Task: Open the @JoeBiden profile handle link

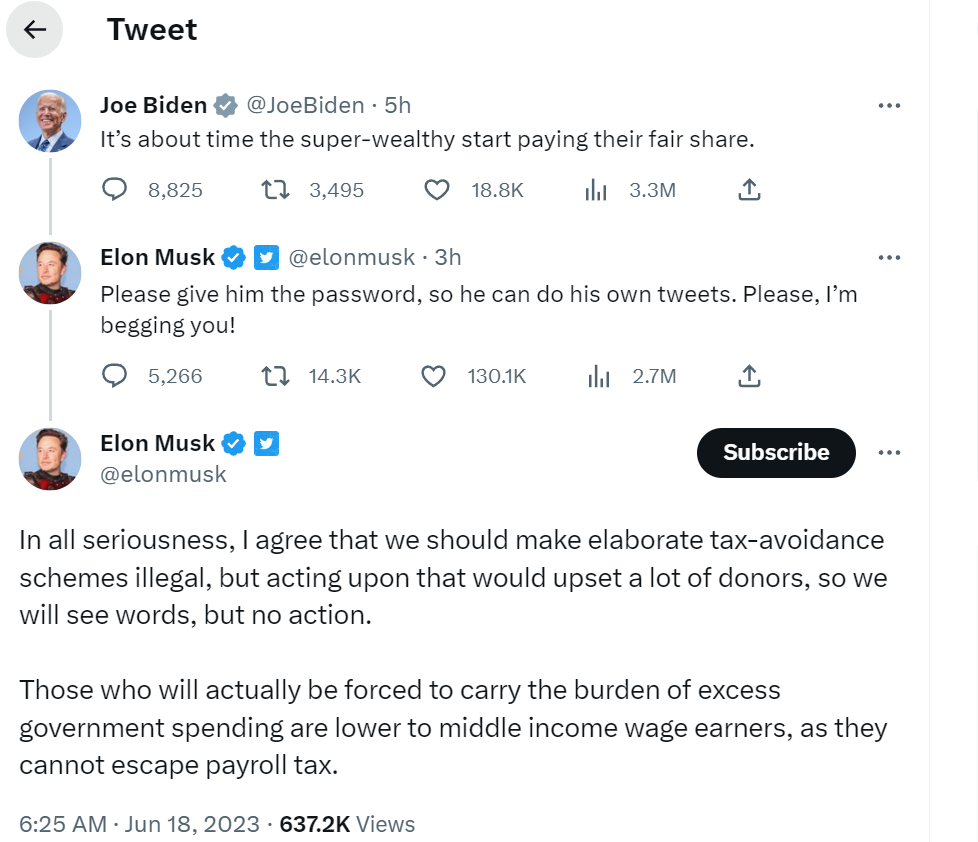Action: point(305,105)
